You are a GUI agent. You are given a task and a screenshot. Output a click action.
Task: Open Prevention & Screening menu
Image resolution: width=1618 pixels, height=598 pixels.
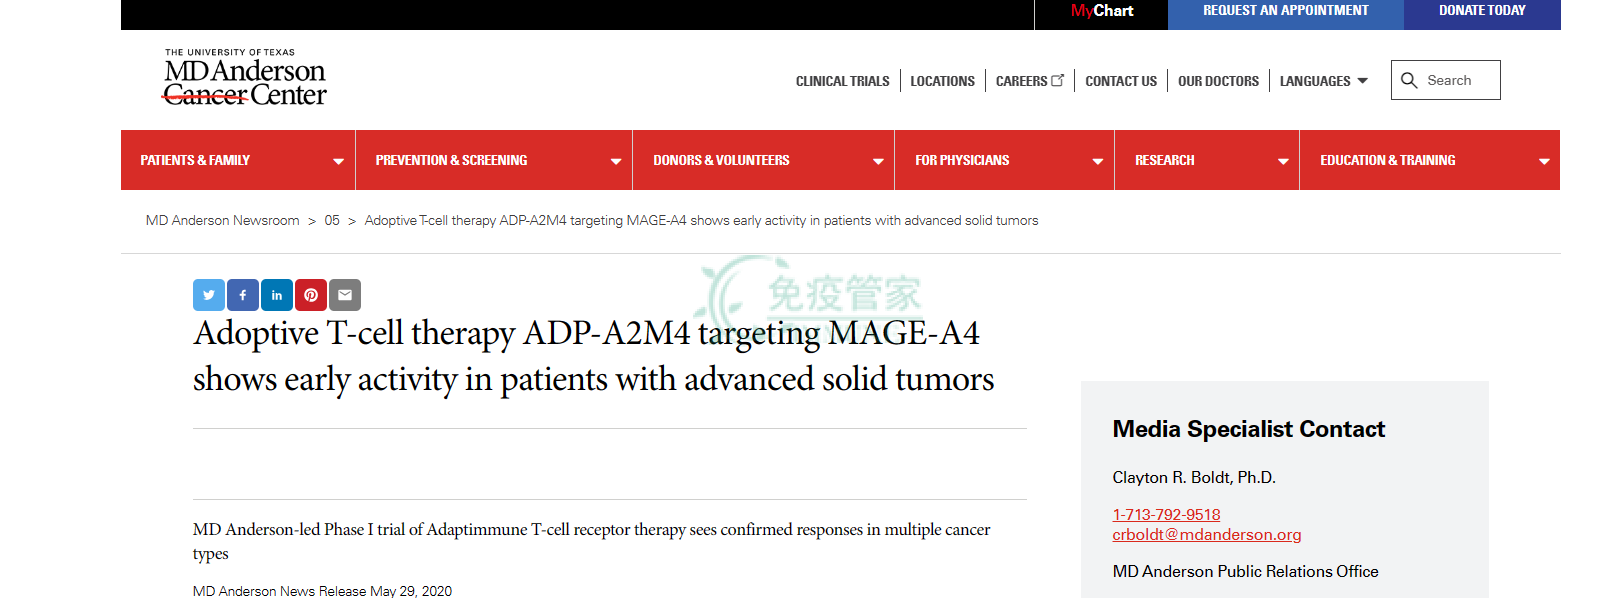click(x=494, y=160)
